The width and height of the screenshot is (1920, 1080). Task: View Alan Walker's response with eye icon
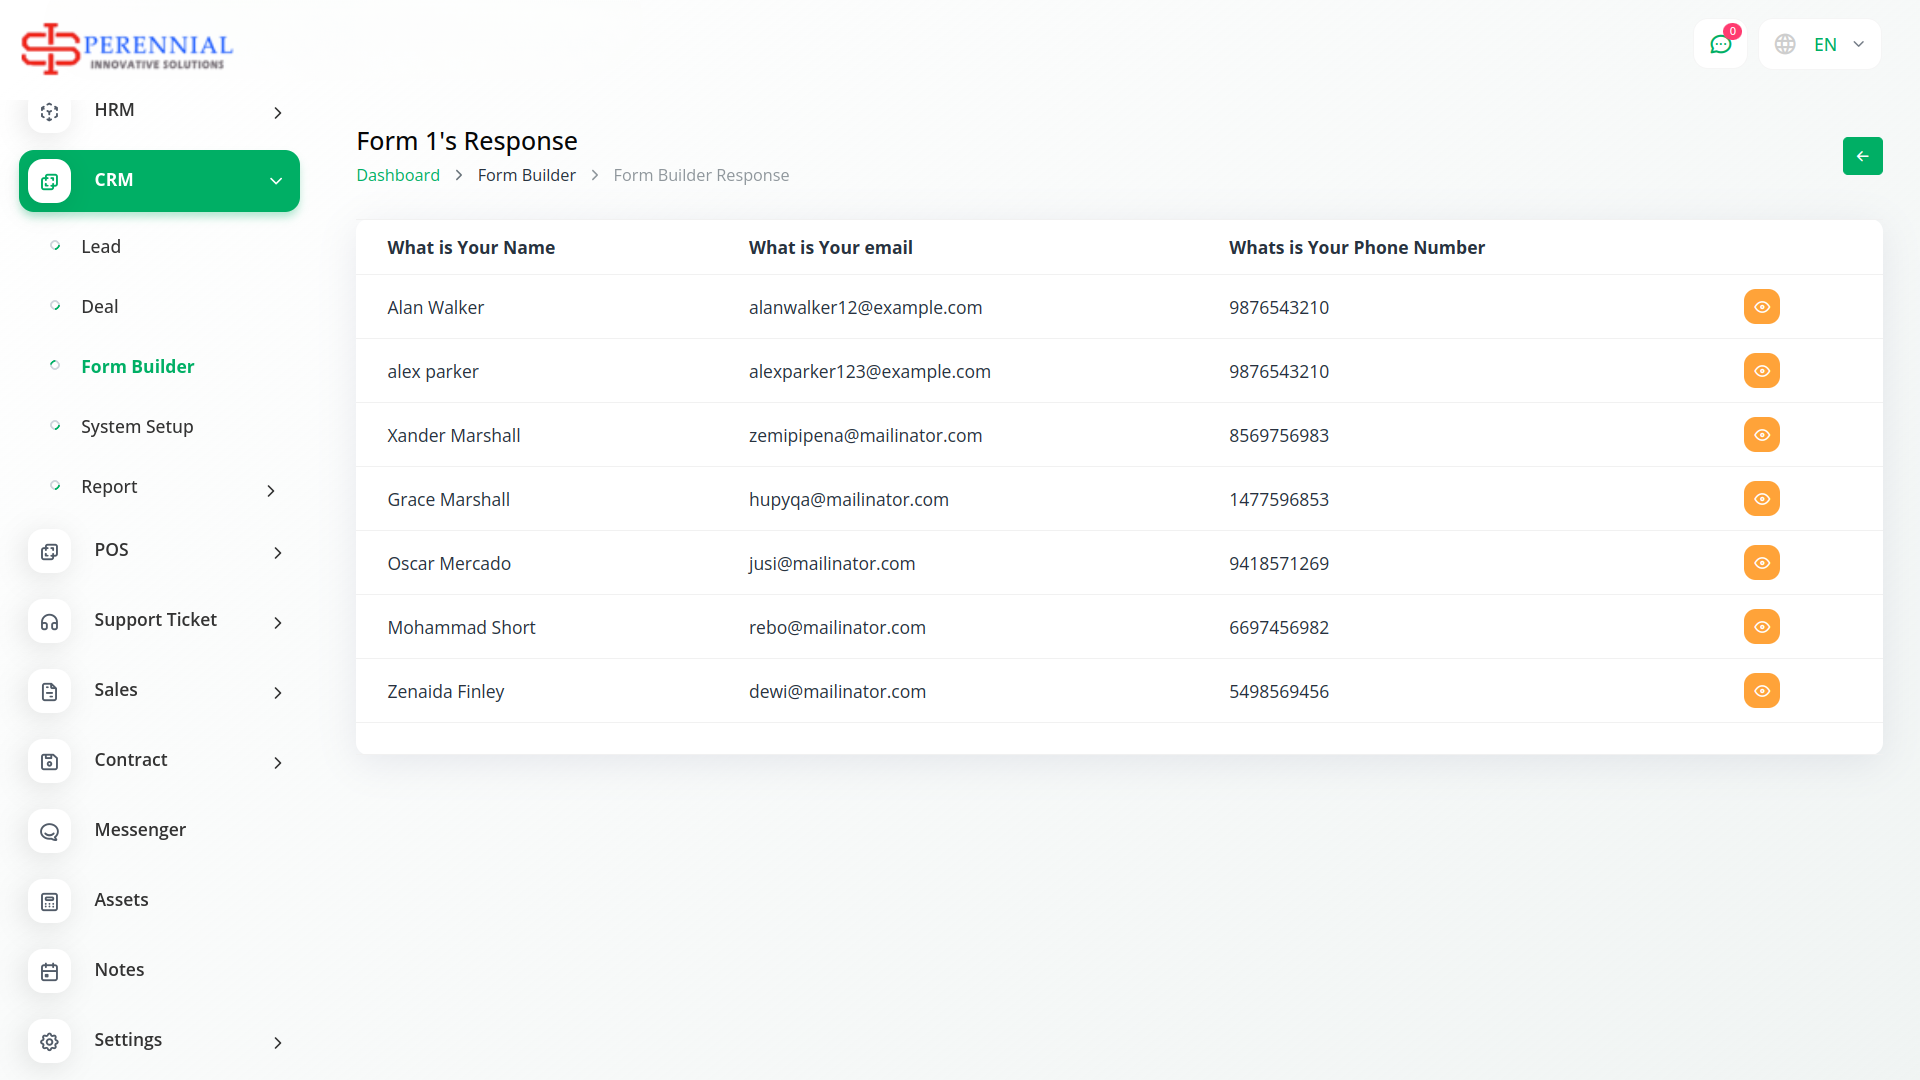click(x=1761, y=307)
